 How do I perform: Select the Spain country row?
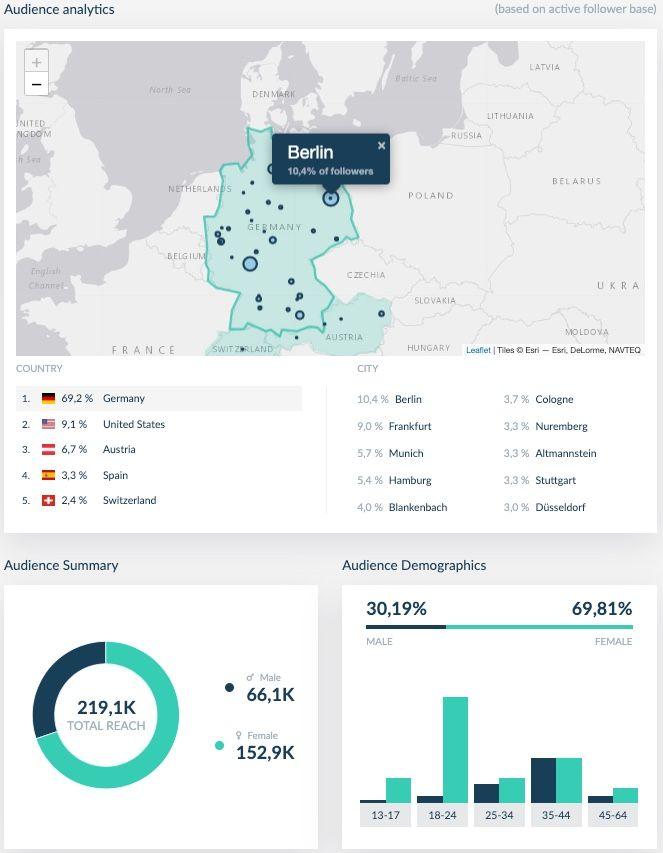159,475
